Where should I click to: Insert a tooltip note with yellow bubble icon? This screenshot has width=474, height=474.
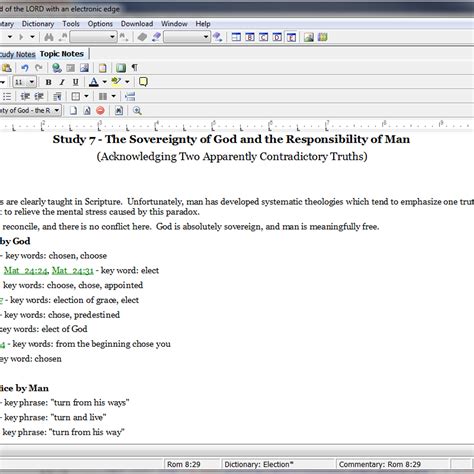click(x=143, y=82)
